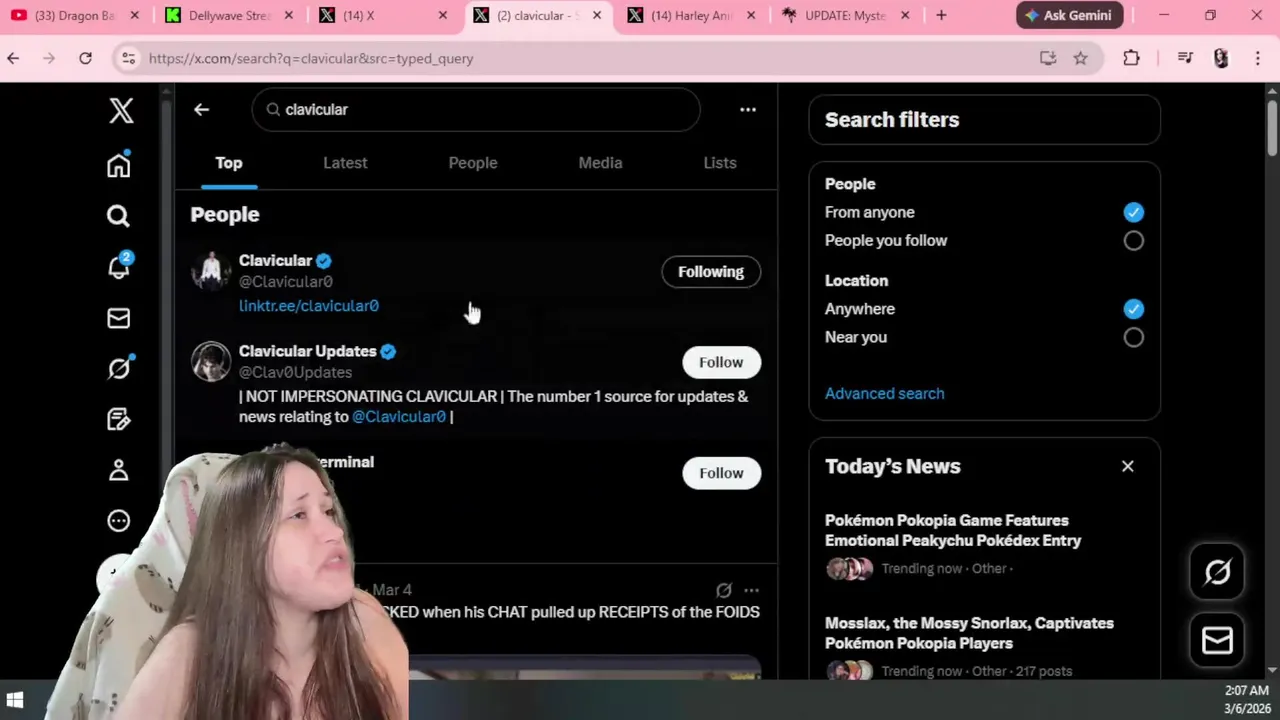The width and height of the screenshot is (1280, 720).
Task: Open Clavicular Updates profile avatar
Action: (211, 362)
